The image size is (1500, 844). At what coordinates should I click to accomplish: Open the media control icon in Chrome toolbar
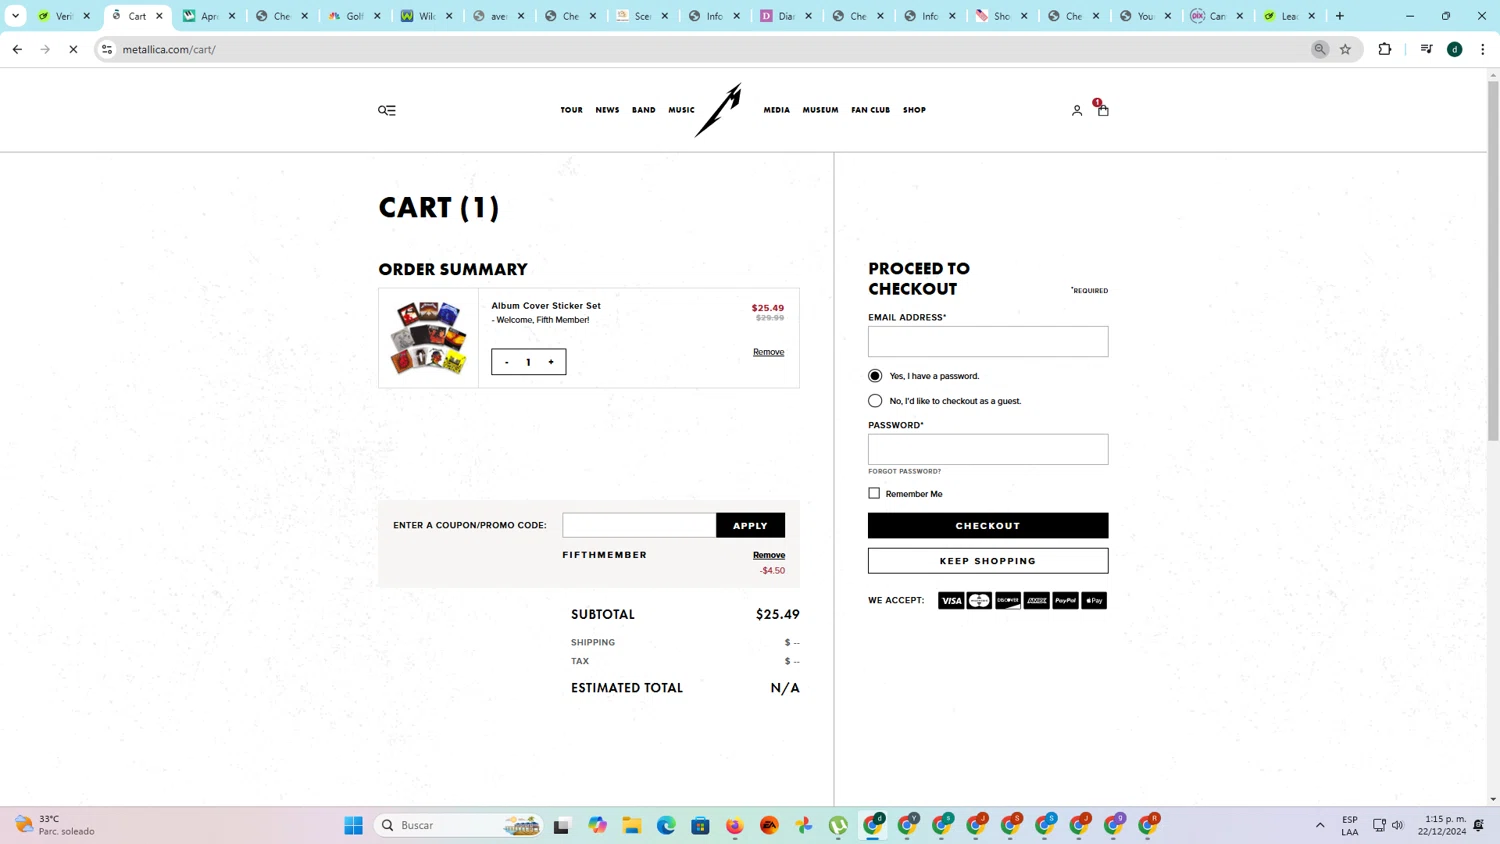1427,49
